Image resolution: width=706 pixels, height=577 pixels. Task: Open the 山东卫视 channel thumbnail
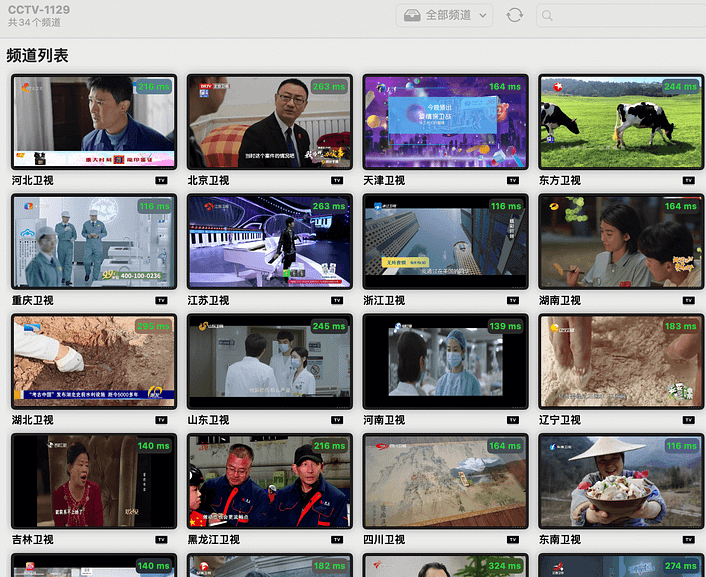coord(270,362)
